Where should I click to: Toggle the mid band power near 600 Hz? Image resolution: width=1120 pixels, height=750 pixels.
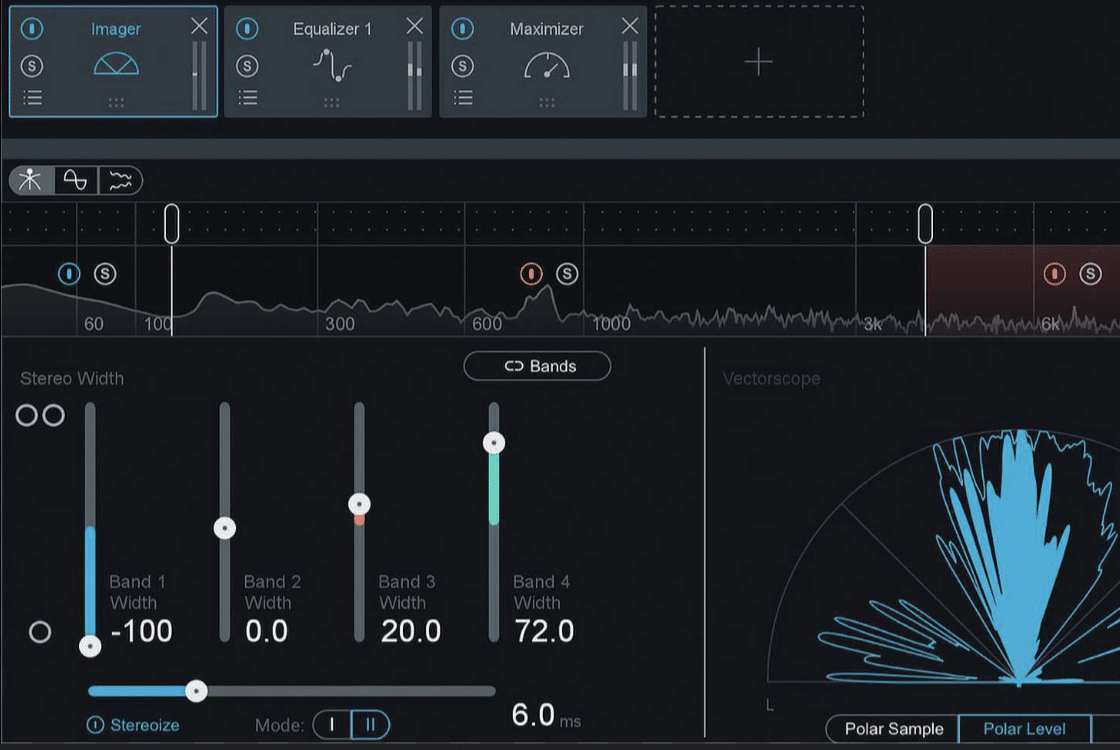pyautogui.click(x=531, y=274)
